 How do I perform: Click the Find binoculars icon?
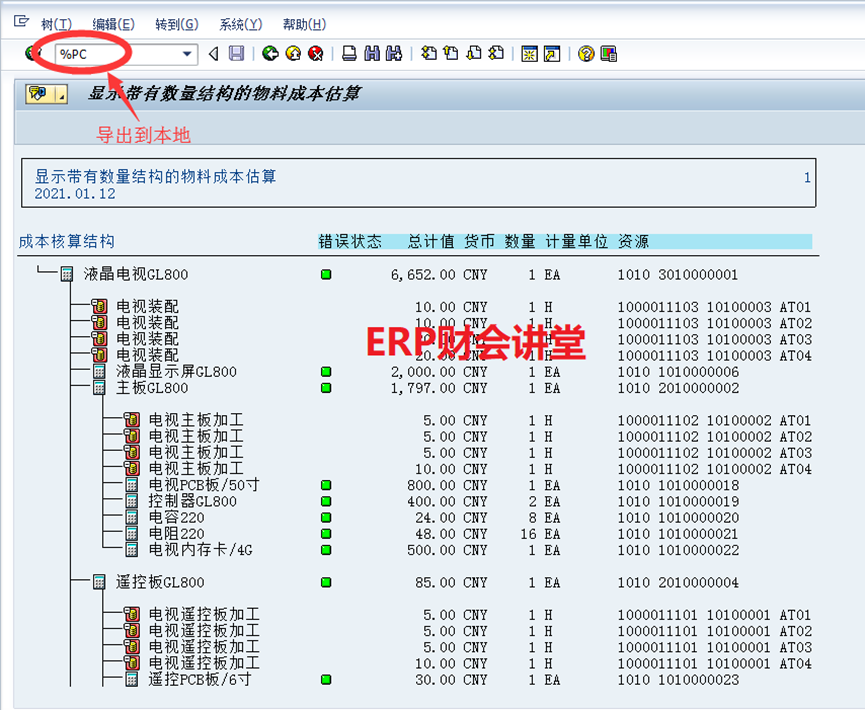point(372,54)
